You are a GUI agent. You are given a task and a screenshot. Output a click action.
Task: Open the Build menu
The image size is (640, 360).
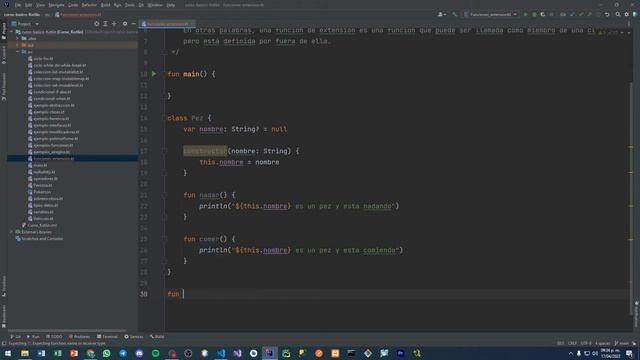click(x=105, y=5)
